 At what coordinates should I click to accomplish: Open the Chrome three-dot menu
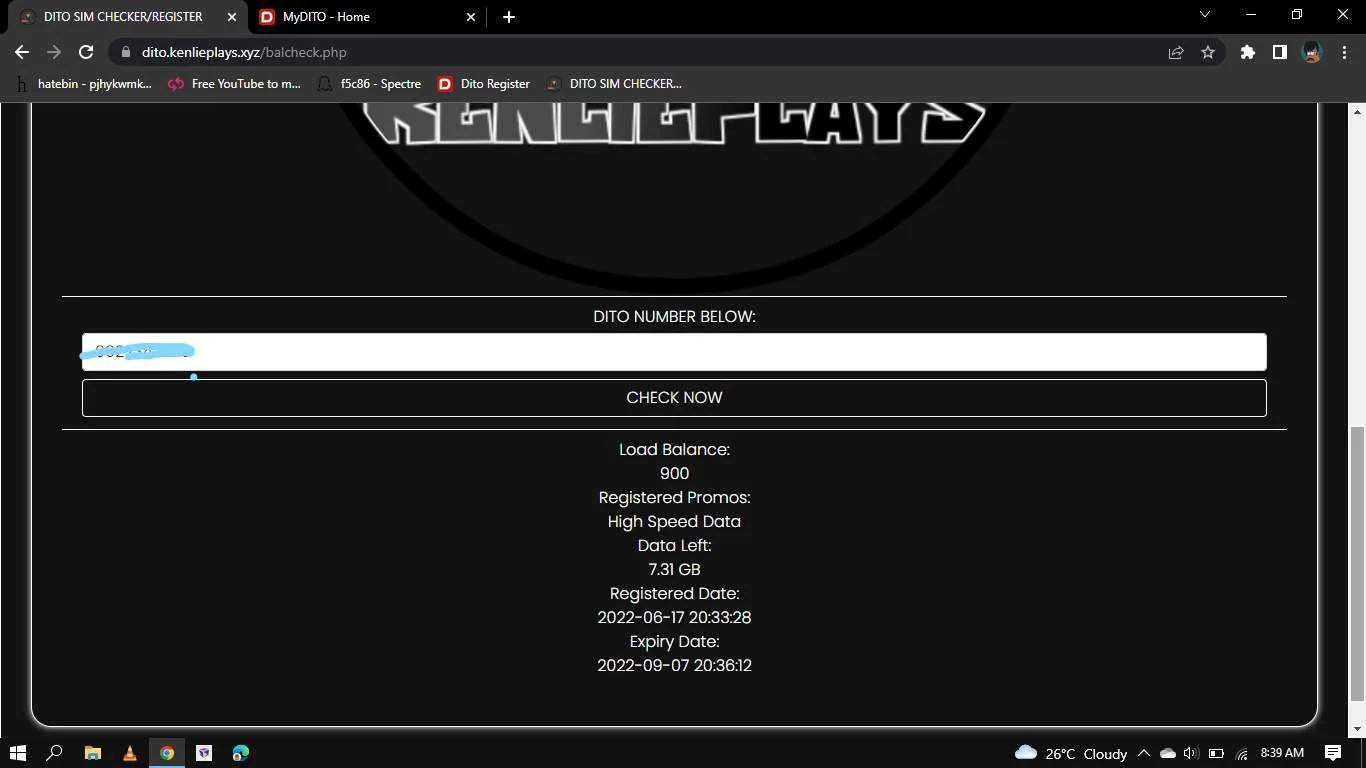pyautogui.click(x=1344, y=52)
